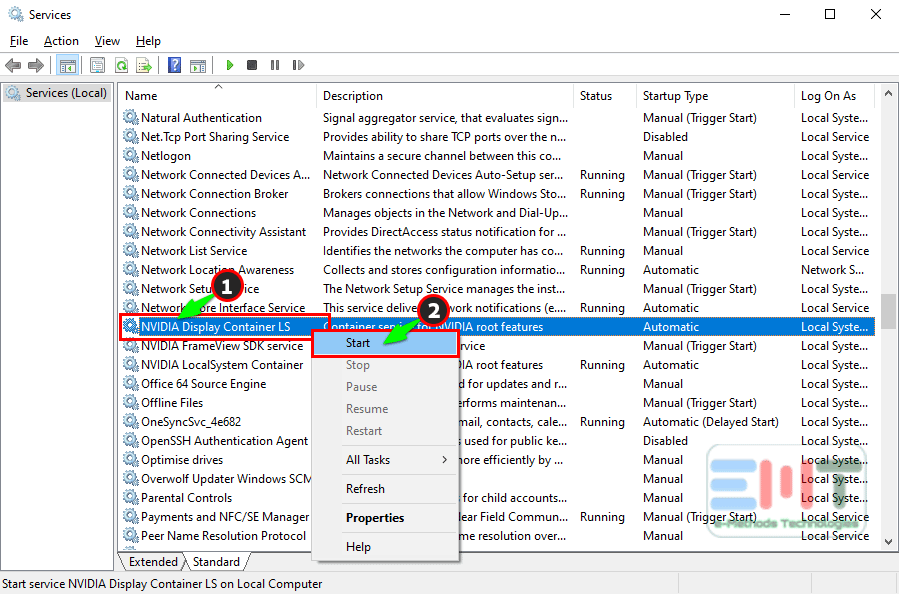
Task: Click the vertical scrollbar down arrow
Action: pos(887,541)
